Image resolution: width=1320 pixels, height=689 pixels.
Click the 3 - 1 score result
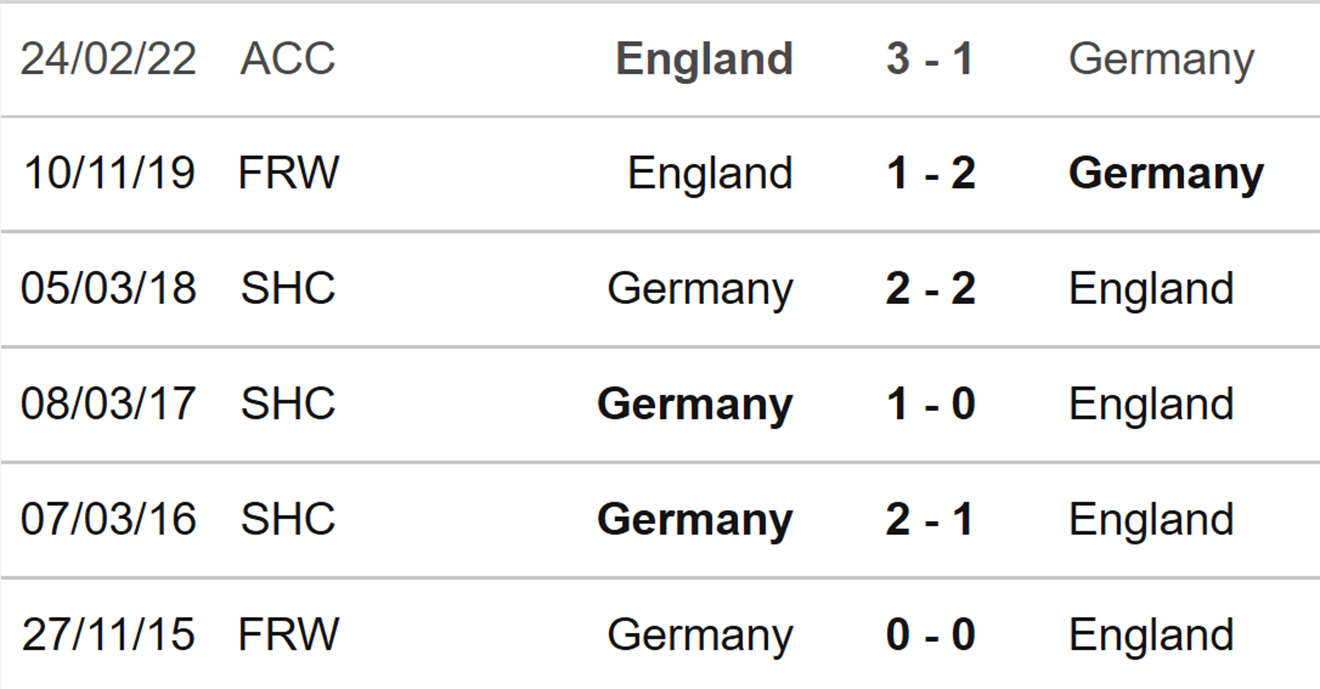click(929, 59)
